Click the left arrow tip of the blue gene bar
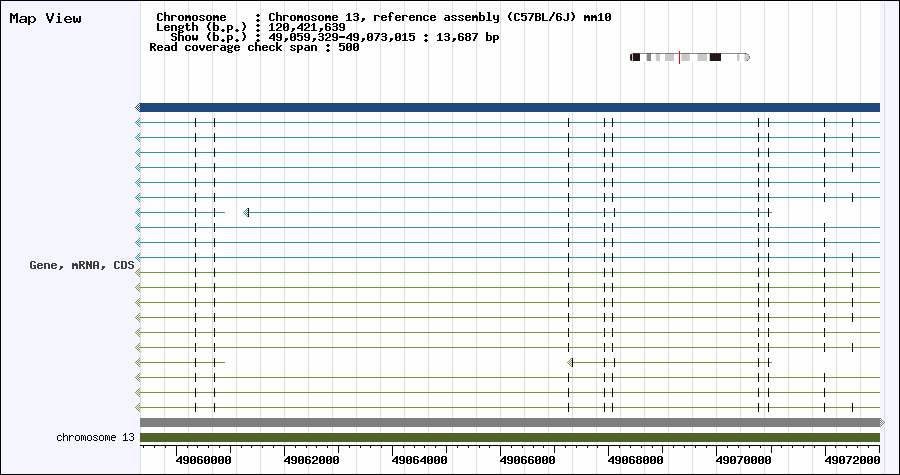 [x=138, y=107]
